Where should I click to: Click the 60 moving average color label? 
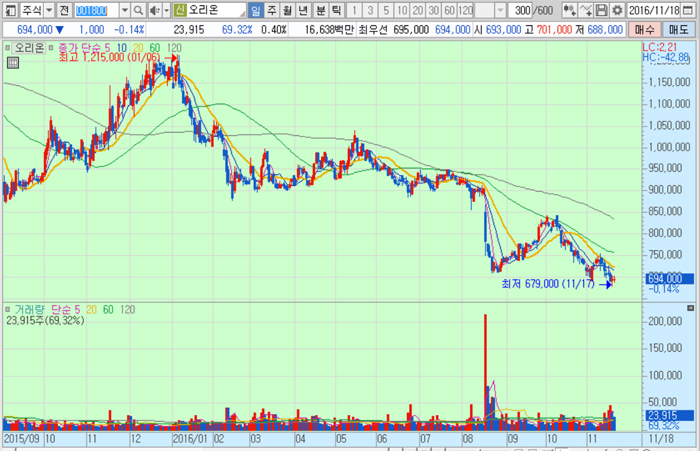[155, 48]
